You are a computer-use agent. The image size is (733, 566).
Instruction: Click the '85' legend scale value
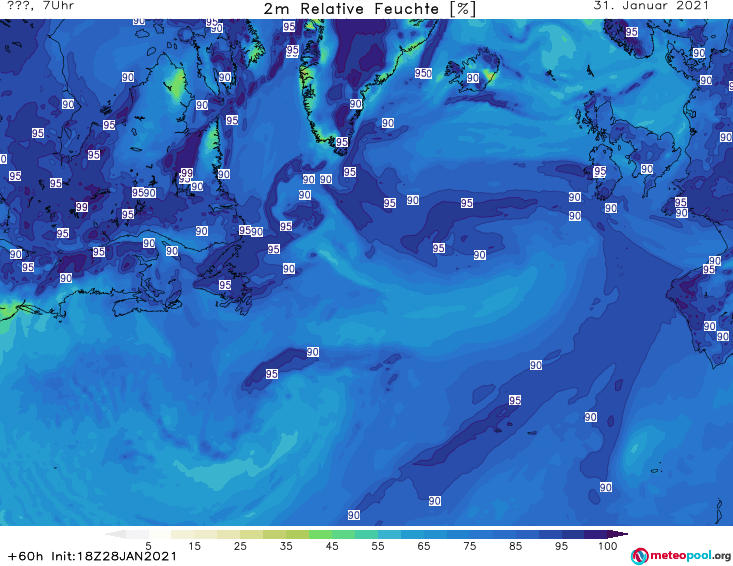pos(515,546)
